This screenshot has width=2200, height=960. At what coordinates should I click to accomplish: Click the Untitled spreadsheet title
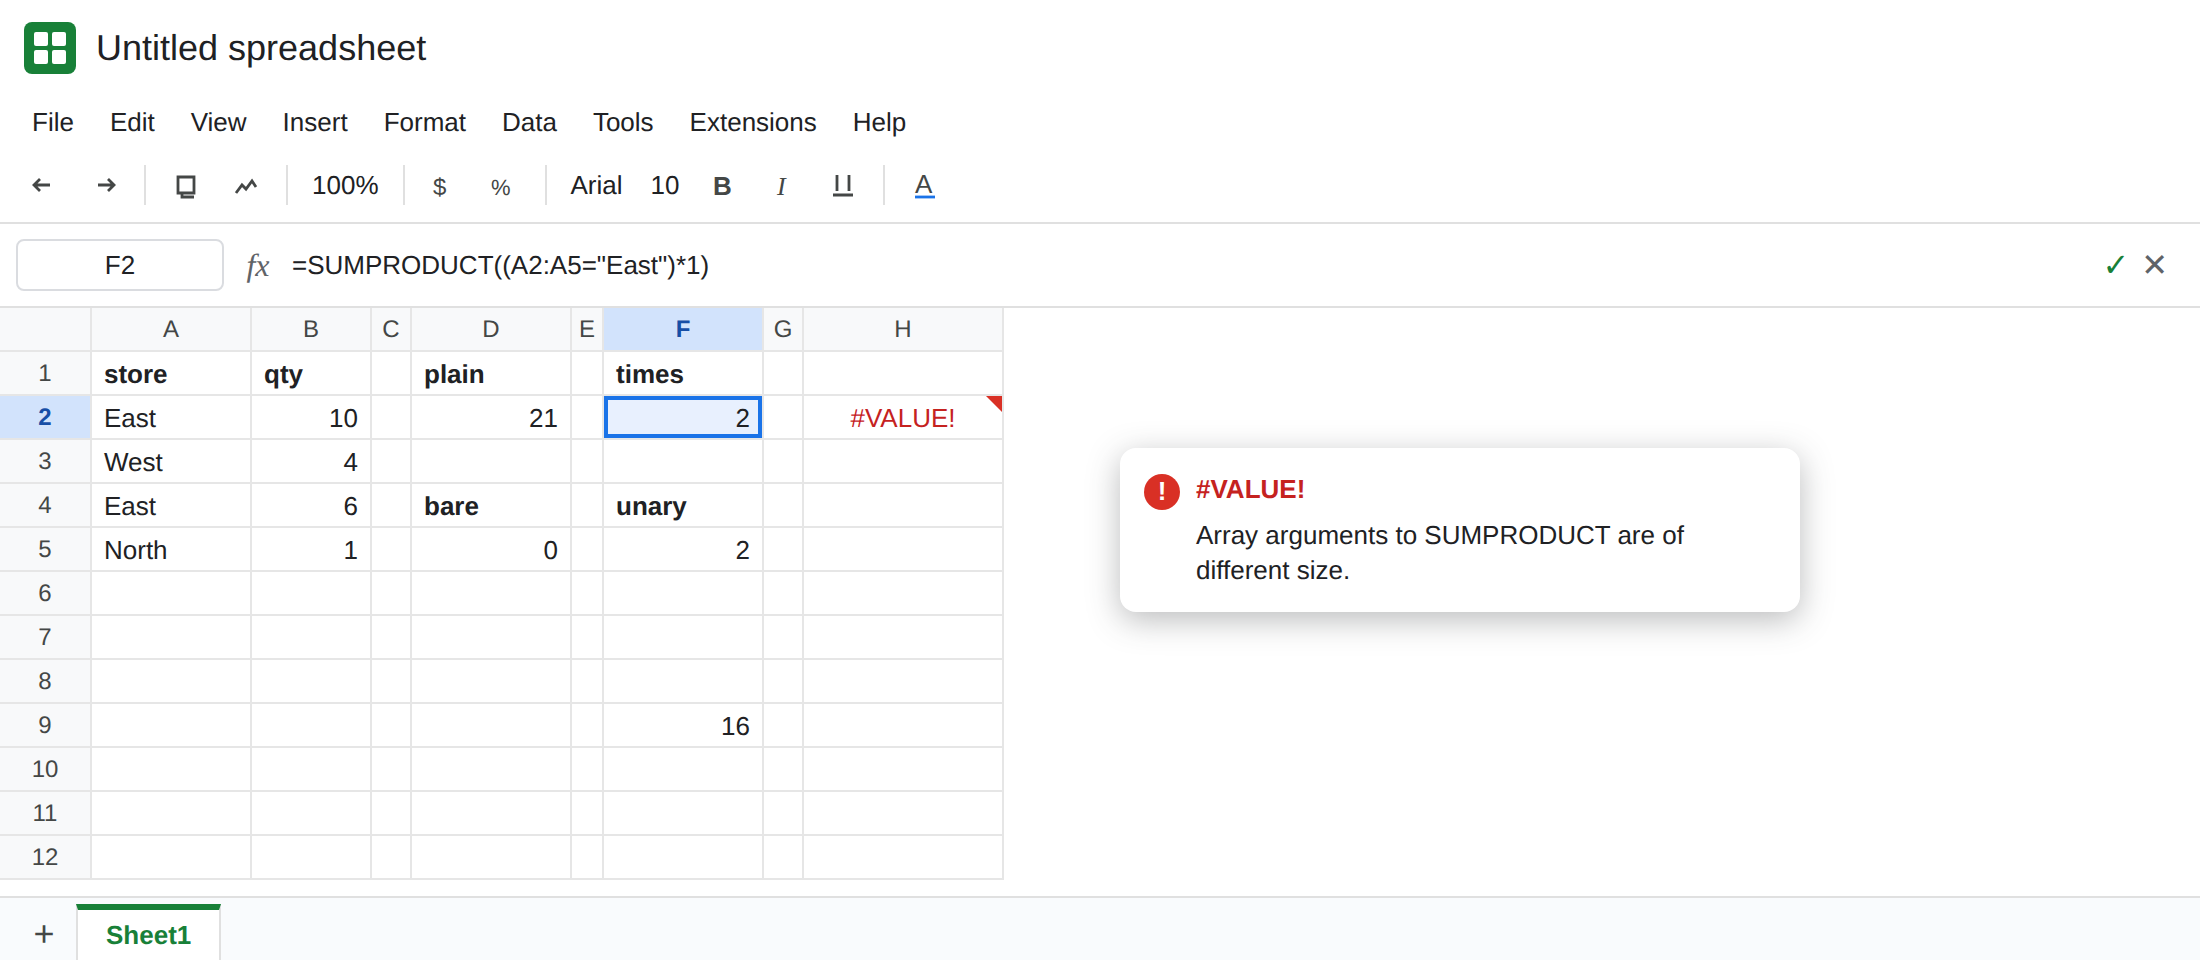tap(261, 48)
